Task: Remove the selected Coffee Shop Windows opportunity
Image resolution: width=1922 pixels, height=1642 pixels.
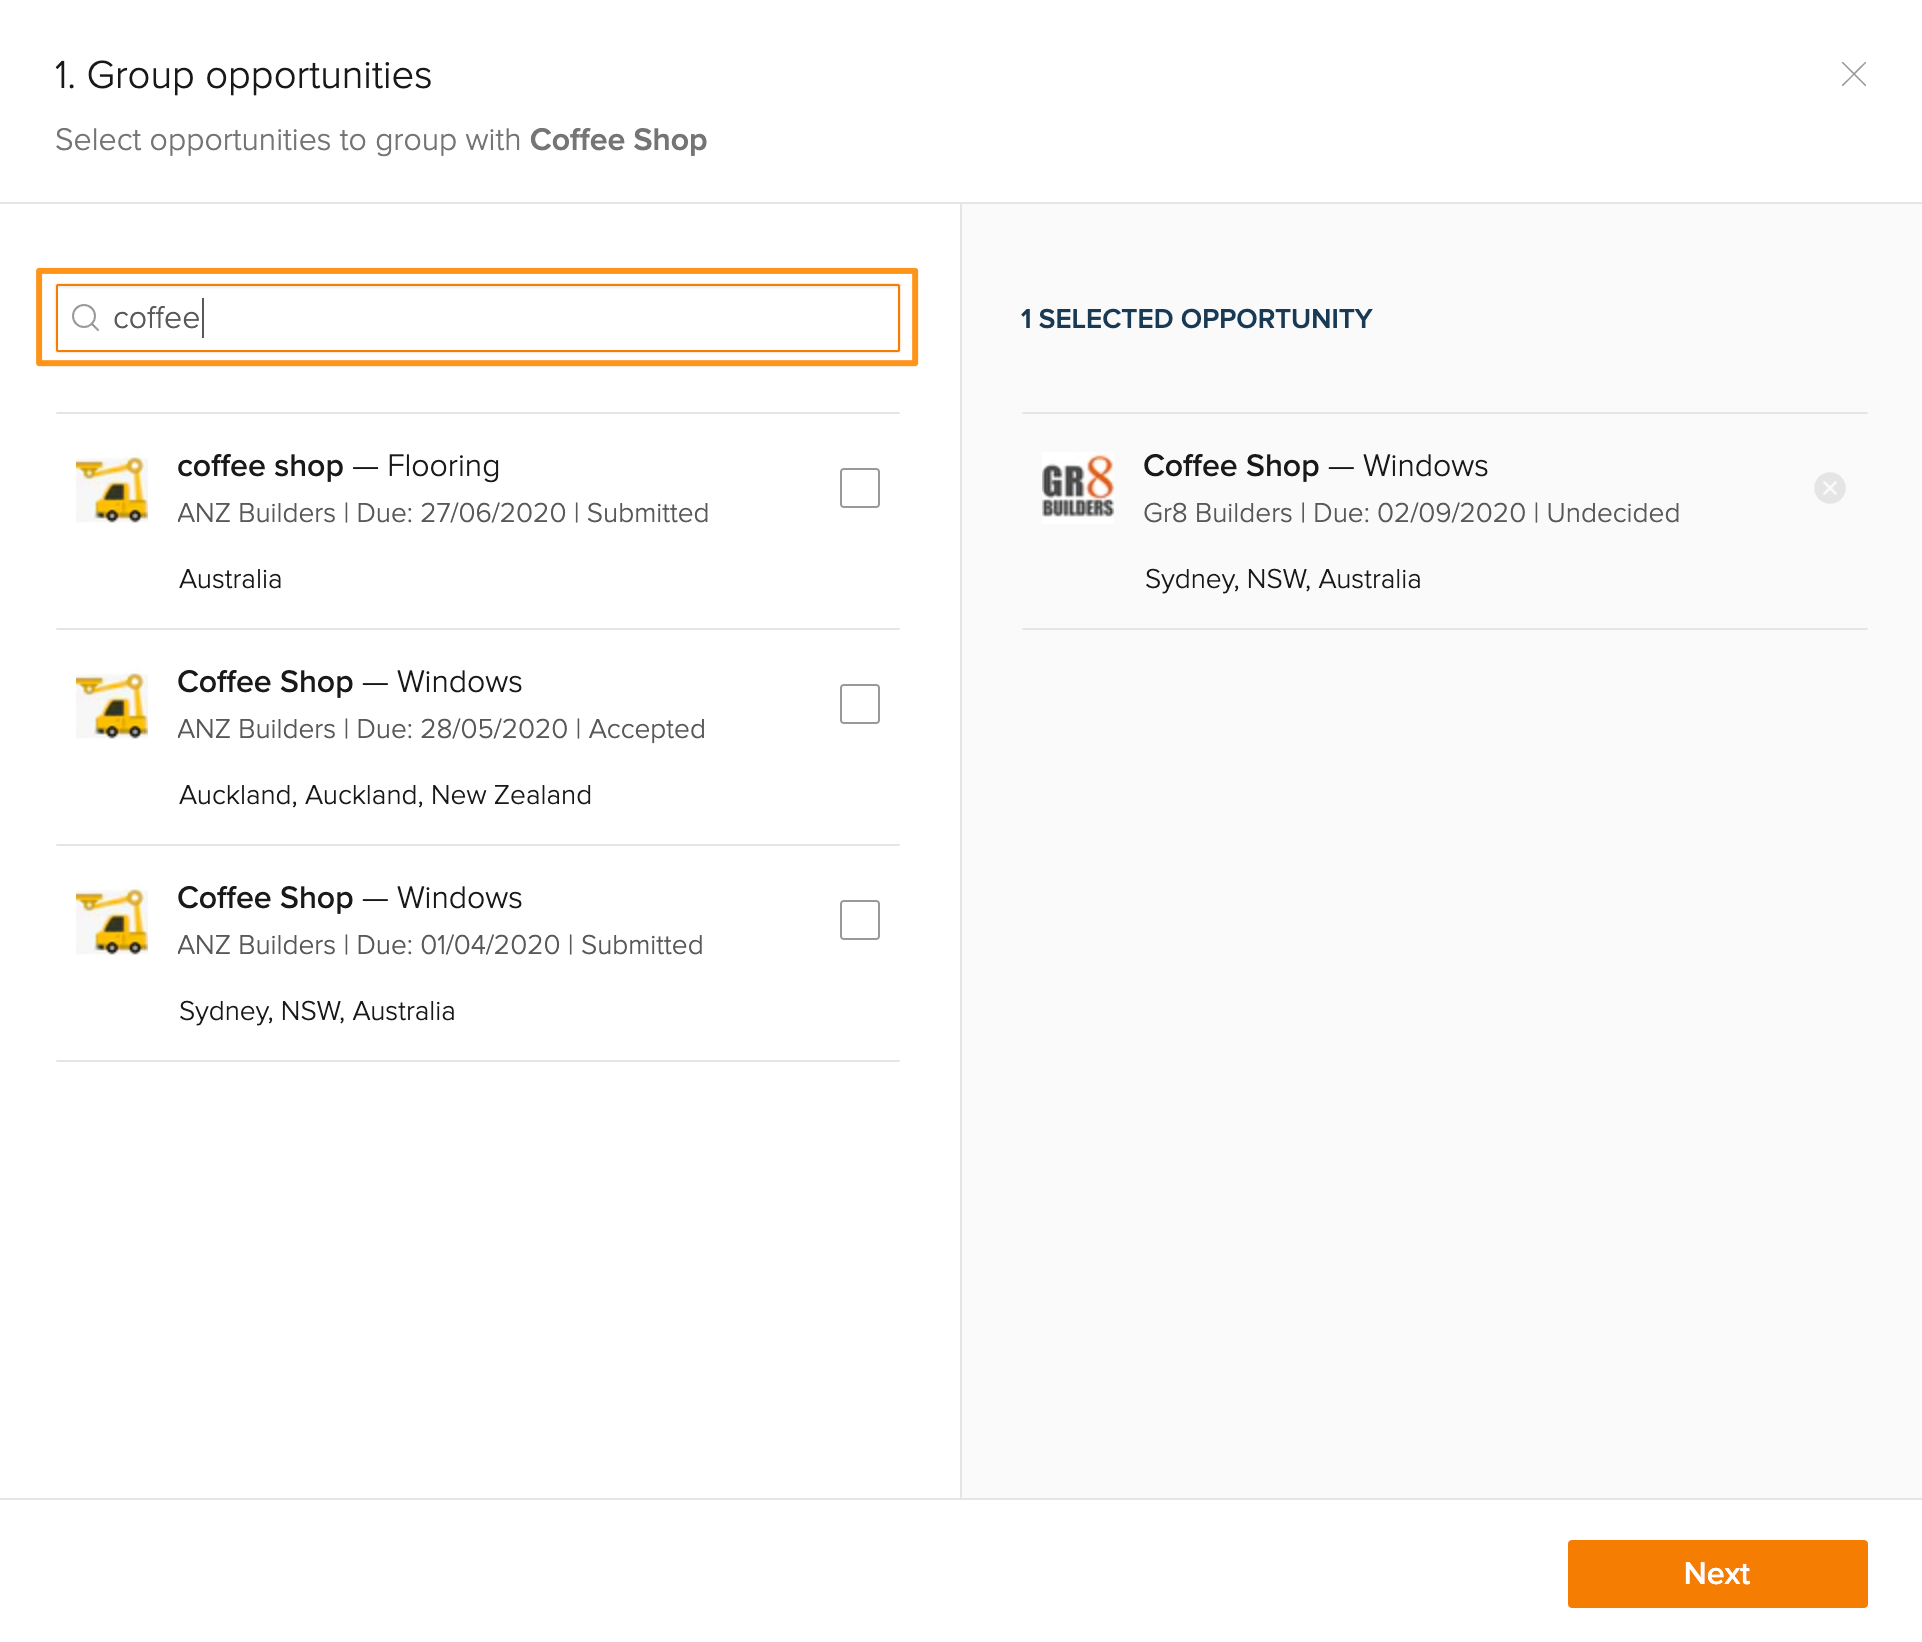Action: [1830, 489]
